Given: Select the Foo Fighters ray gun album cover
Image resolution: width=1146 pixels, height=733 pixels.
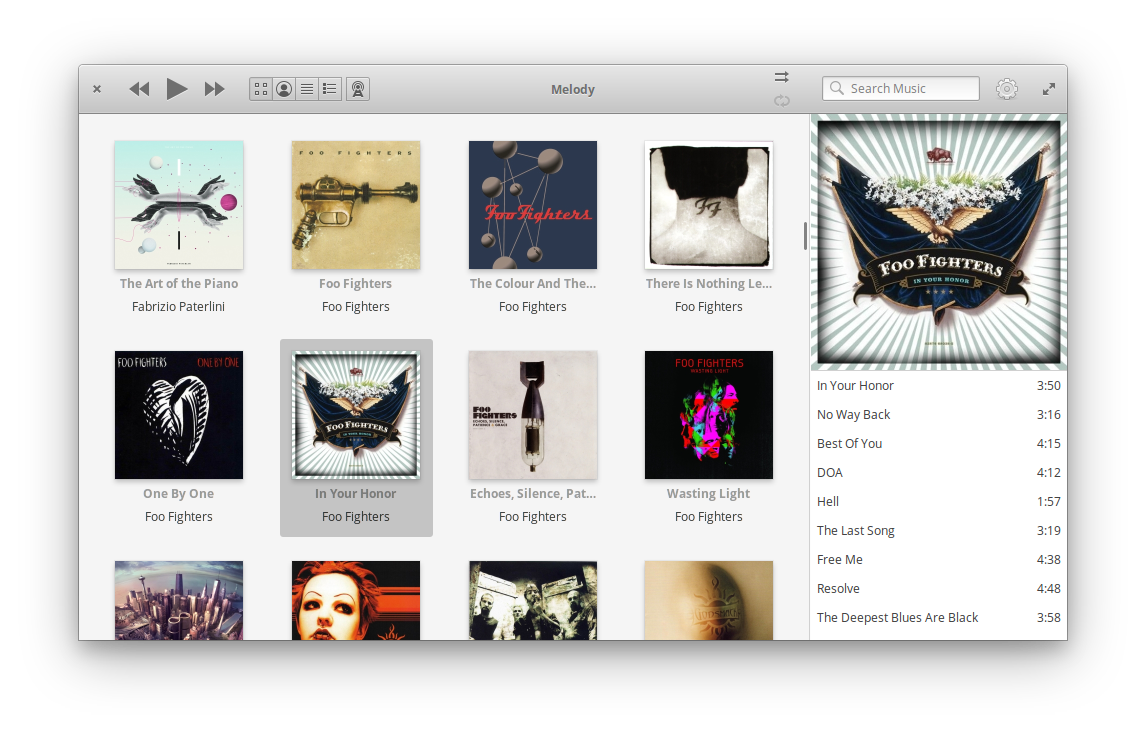Looking at the screenshot, I should click(x=356, y=205).
